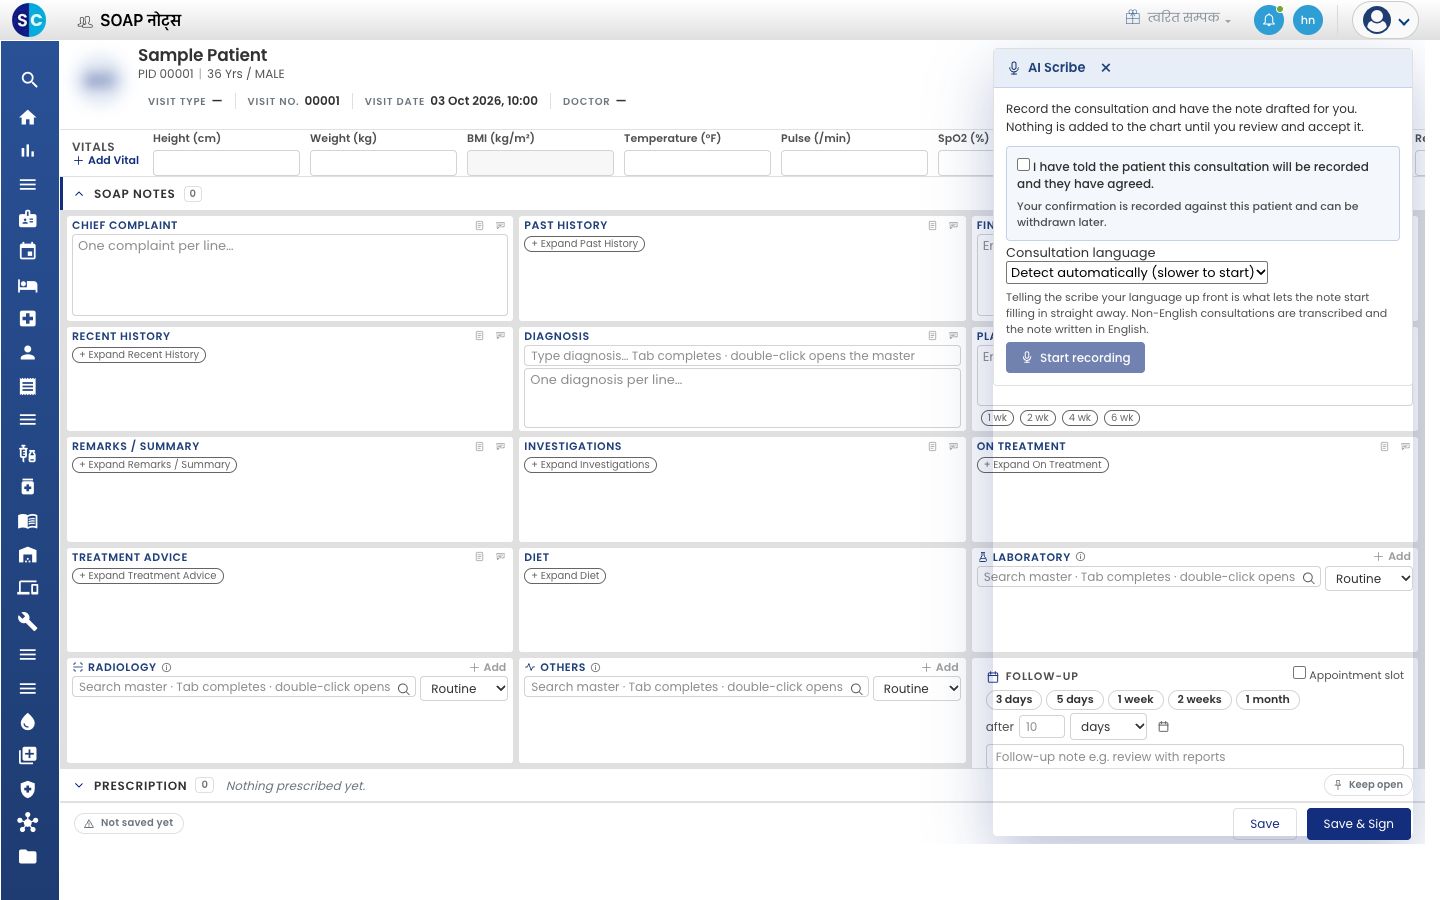
Task: Open the wrench tools icon in sidebar
Action: click(28, 621)
